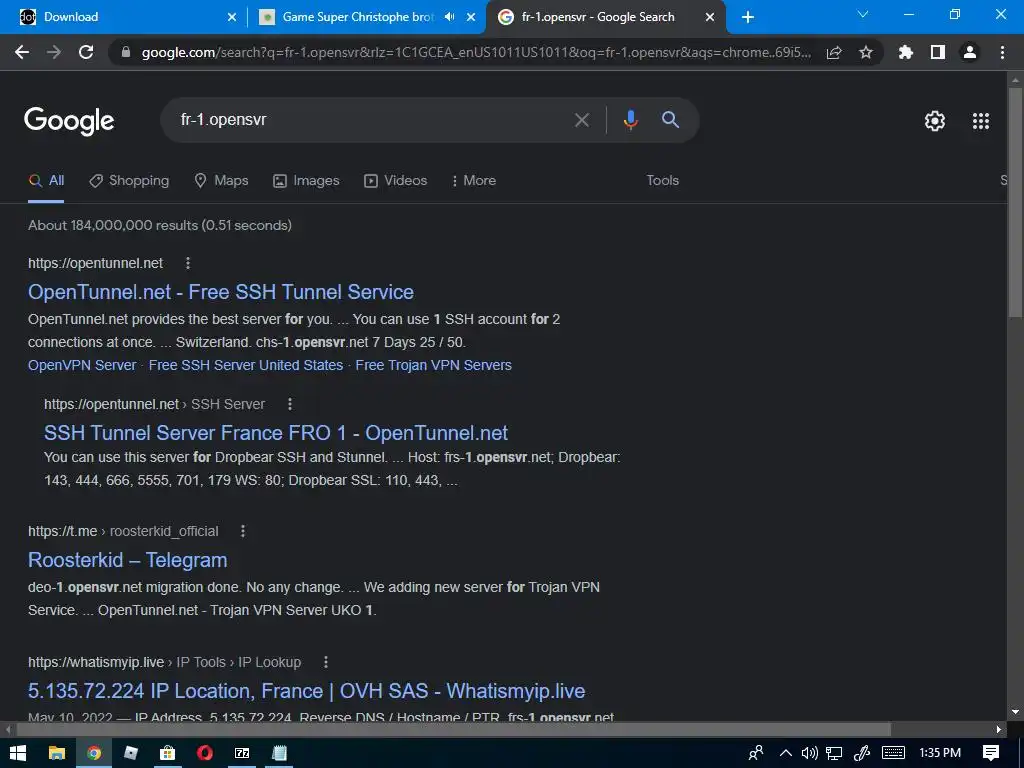Screen dimensions: 1024x768
Task: Open Google quick settings gear
Action: pos(935,121)
